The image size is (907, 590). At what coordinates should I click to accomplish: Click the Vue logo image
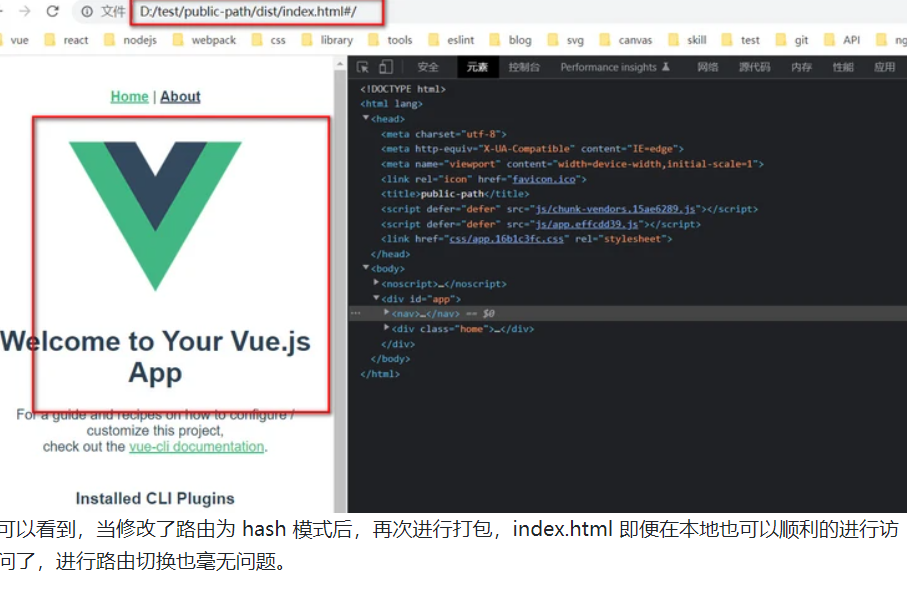pos(155,216)
